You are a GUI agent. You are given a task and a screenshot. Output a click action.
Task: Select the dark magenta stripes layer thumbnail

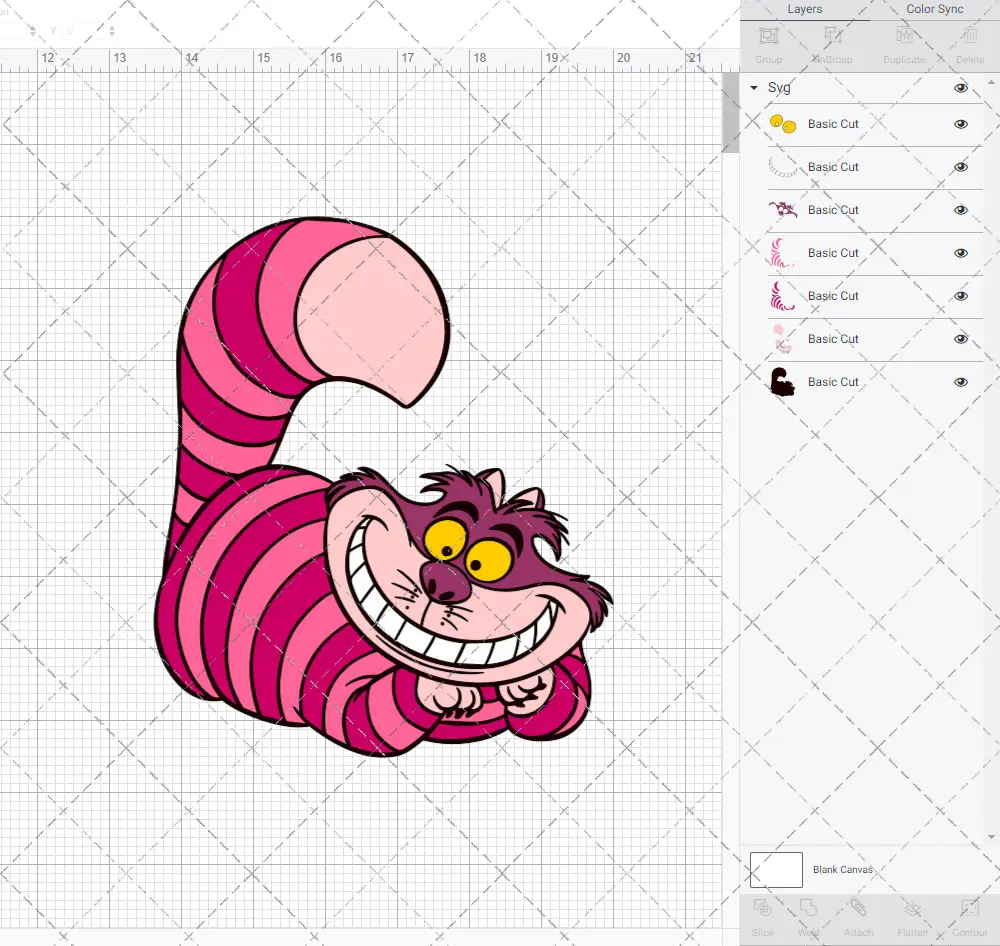click(x=782, y=296)
